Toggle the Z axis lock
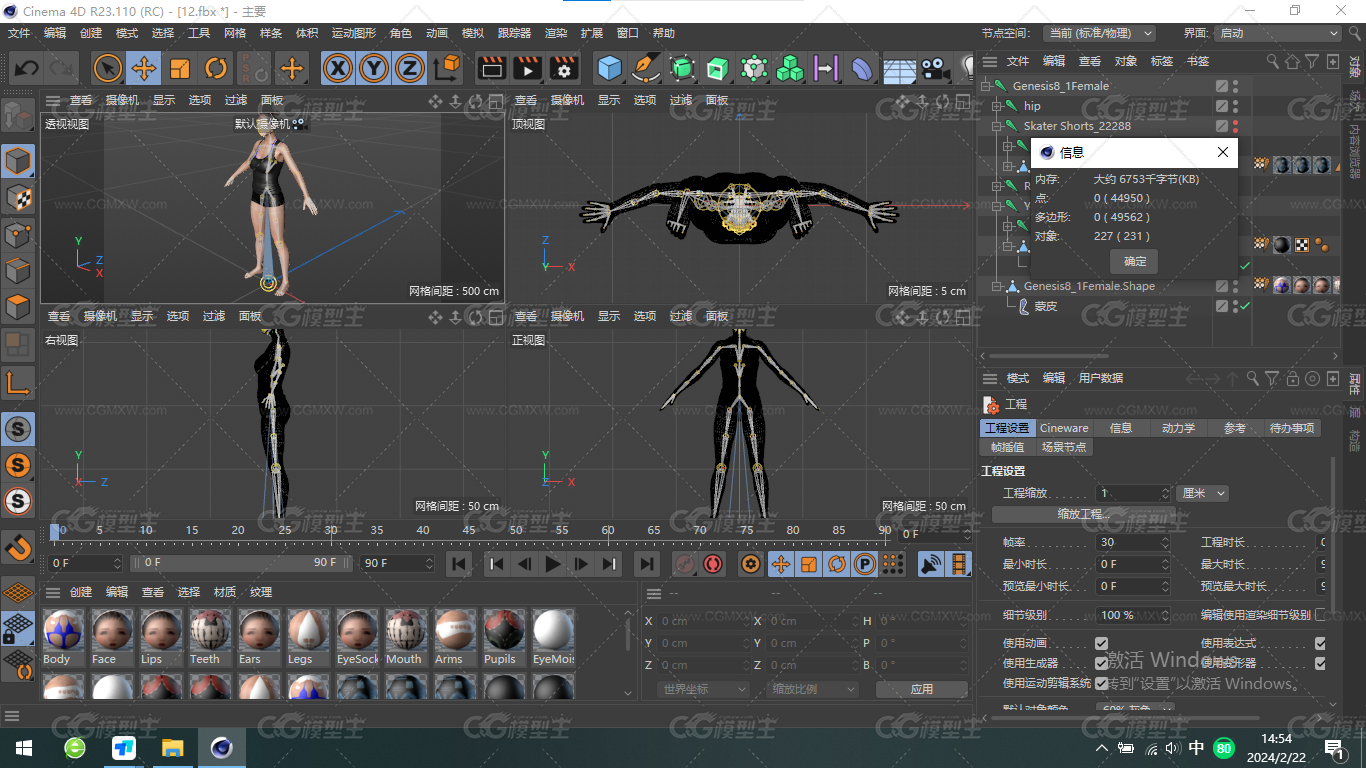This screenshot has width=1366, height=768. 410,68
